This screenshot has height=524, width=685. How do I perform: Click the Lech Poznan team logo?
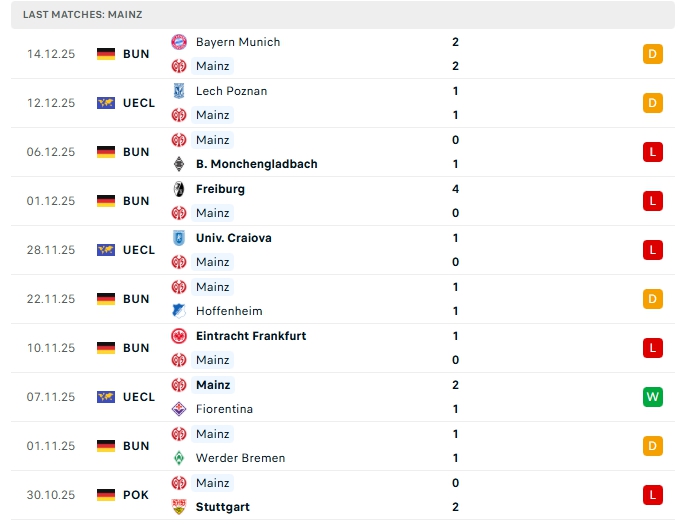pos(179,91)
